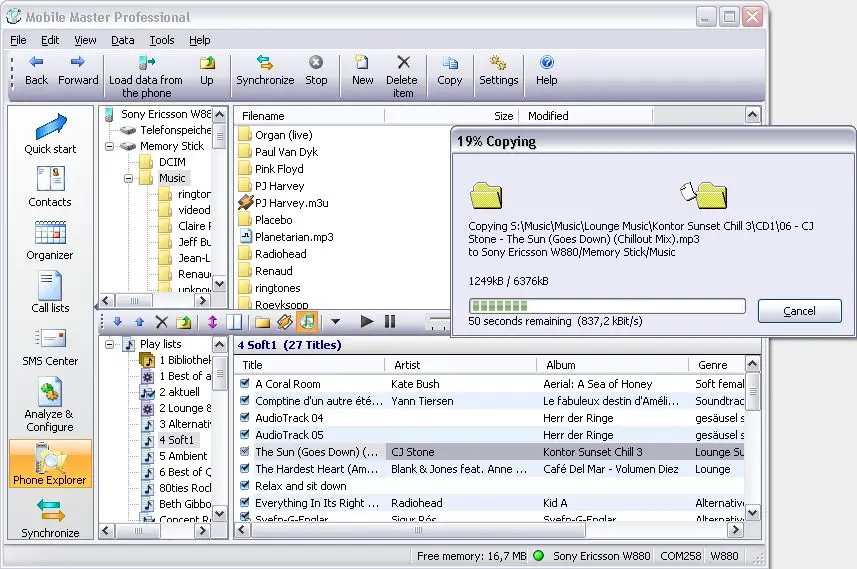
Task: Collapse the Music folder in tree
Action: tap(130, 178)
